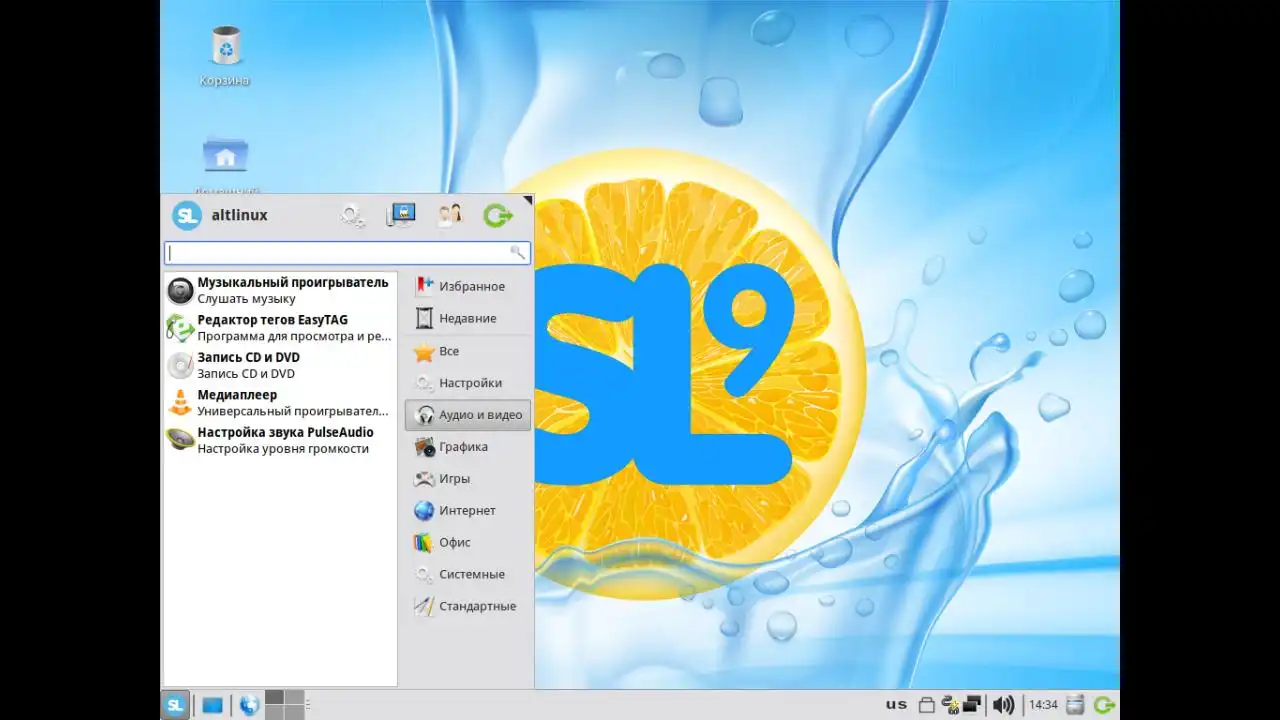Click the magnifier icon in the search field
Image resolution: width=1280 pixels, height=720 pixels.
point(517,253)
